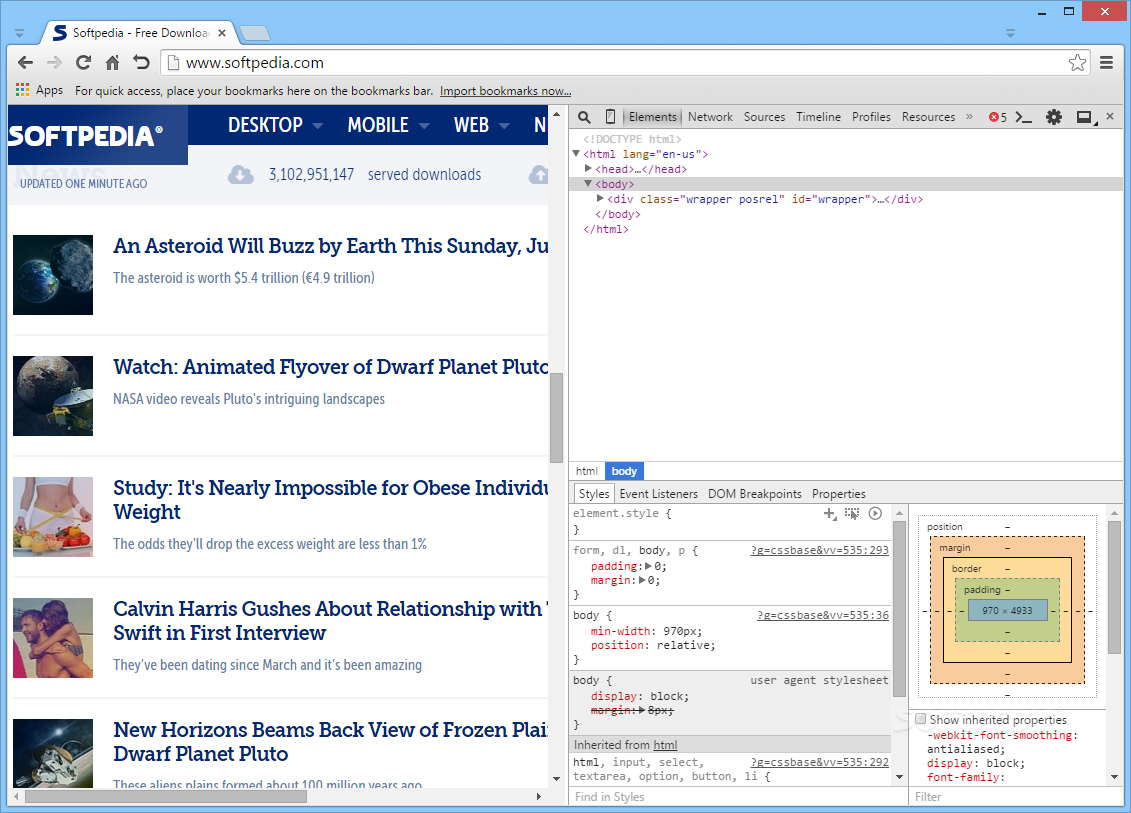Open stylesheet link cssbase 535:36
The image size is (1131, 813).
[822, 615]
